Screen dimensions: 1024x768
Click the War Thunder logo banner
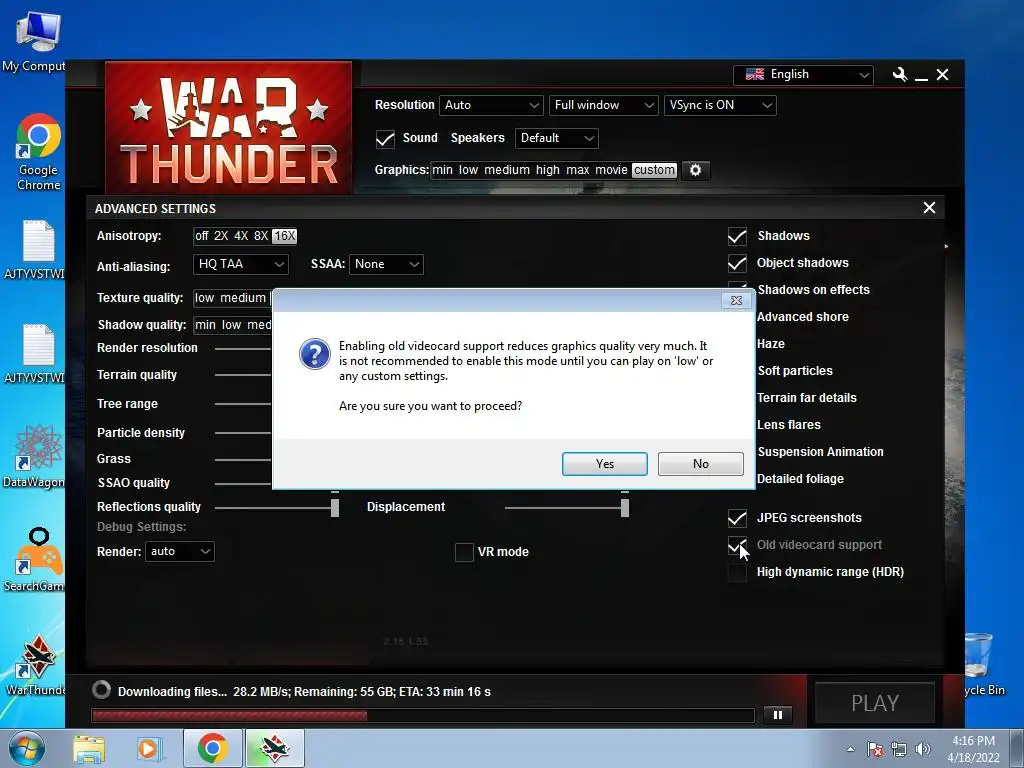(x=229, y=127)
